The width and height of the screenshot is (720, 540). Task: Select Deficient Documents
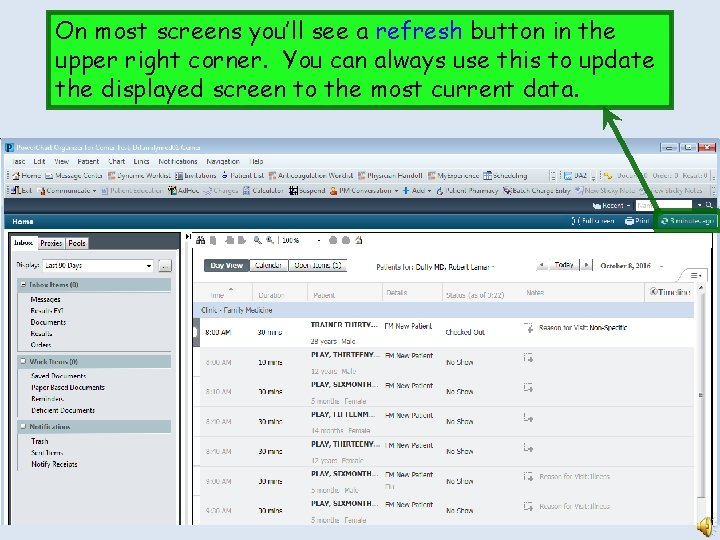(63, 410)
